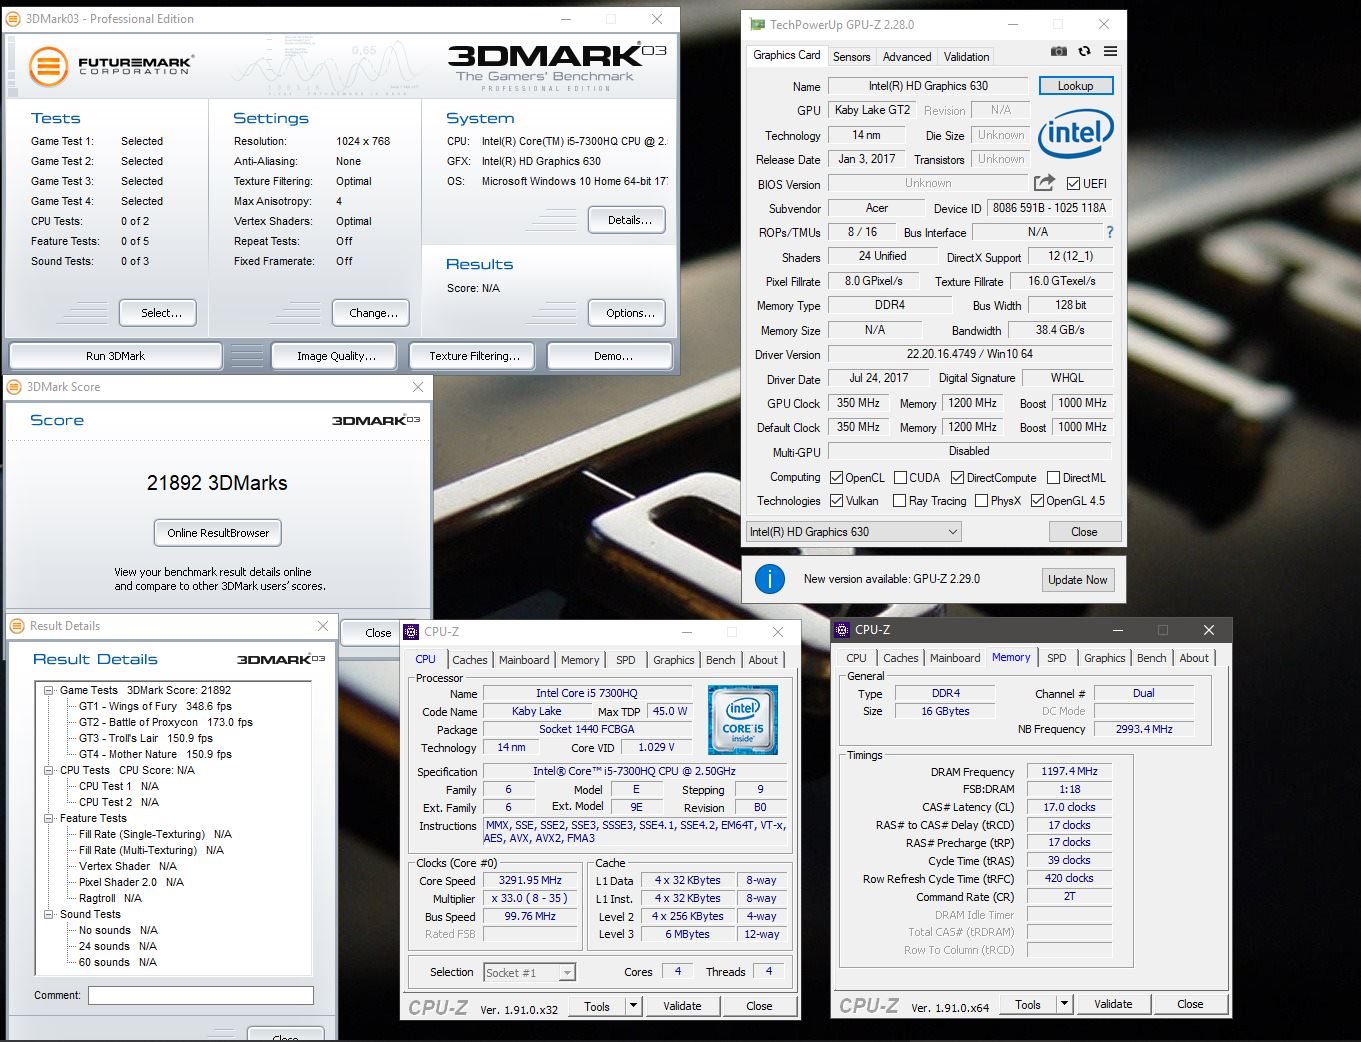Click the BIOS export share icon
This screenshot has width=1361, height=1042.
(x=1044, y=182)
